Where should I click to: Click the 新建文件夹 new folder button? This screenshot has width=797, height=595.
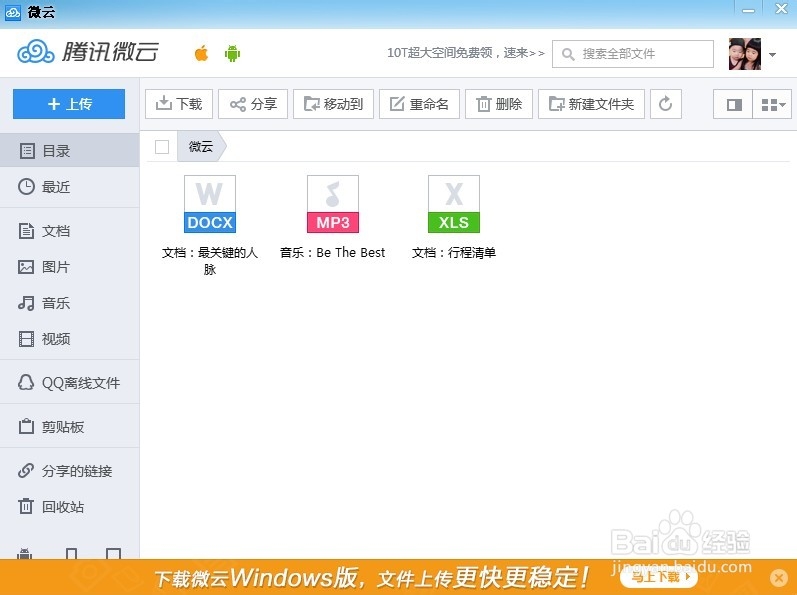591,104
